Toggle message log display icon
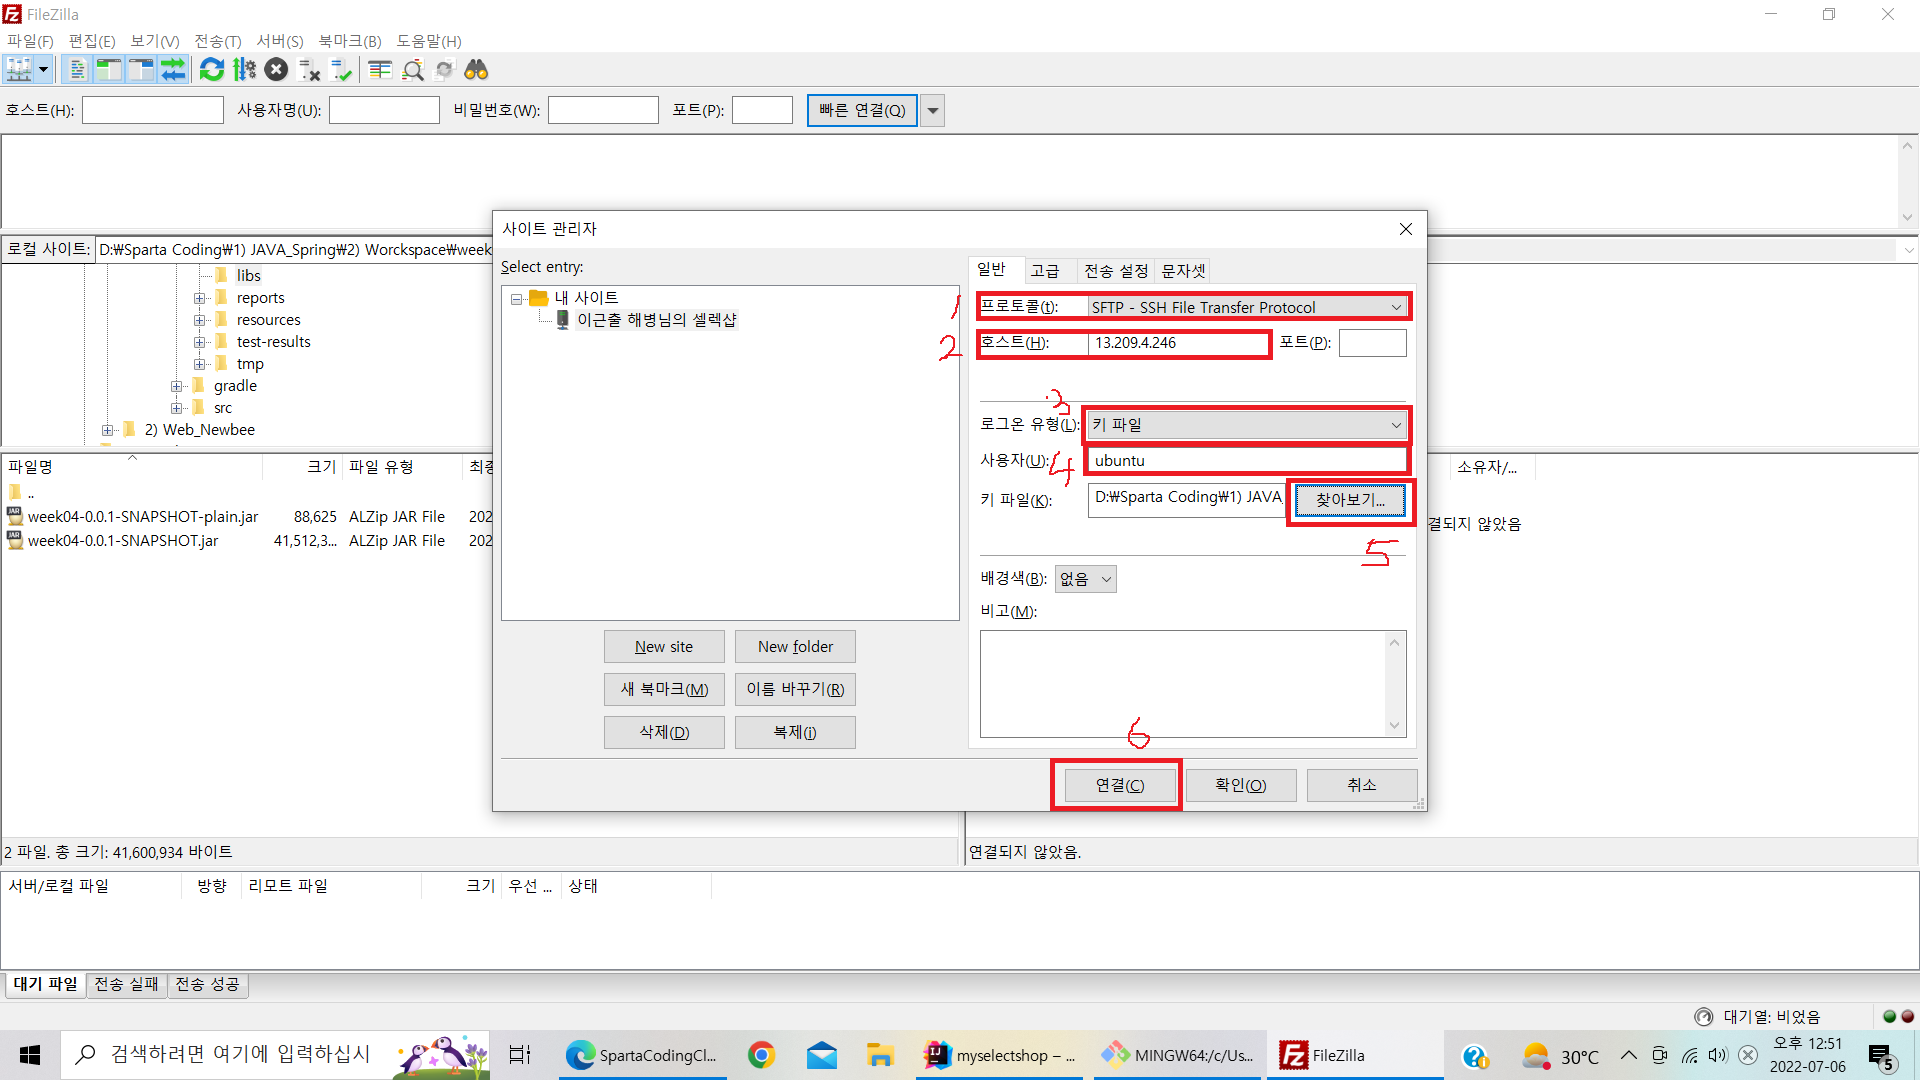1920x1080 pixels. coord(77,69)
